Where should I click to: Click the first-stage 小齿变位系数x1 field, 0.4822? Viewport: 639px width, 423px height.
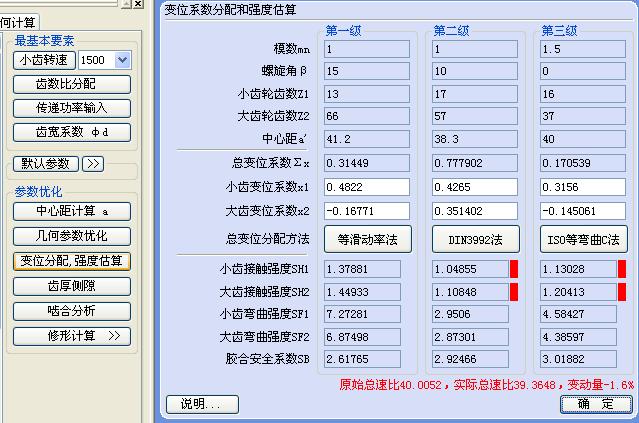[x=367, y=187]
